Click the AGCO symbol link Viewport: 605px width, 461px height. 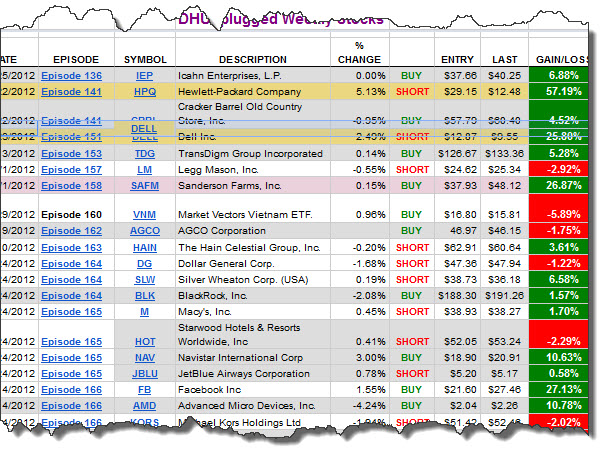tap(145, 231)
